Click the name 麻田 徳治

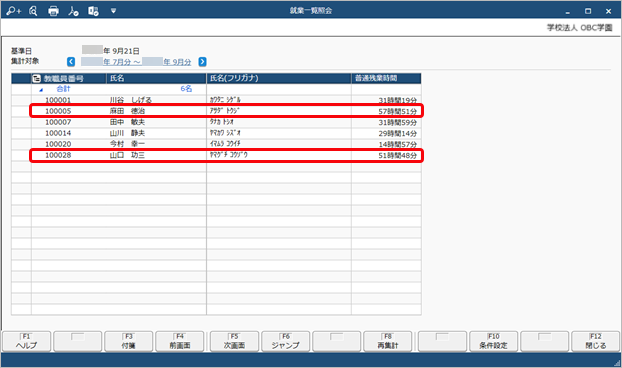(127, 111)
